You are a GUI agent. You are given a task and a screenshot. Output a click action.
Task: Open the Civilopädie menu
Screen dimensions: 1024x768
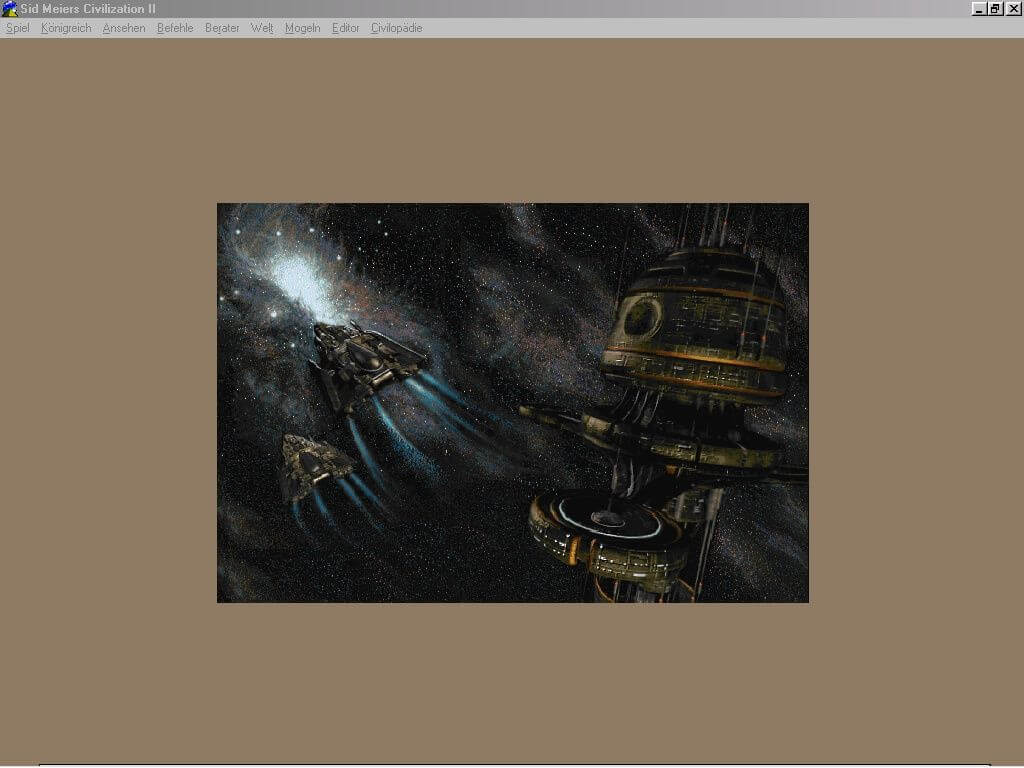[396, 28]
